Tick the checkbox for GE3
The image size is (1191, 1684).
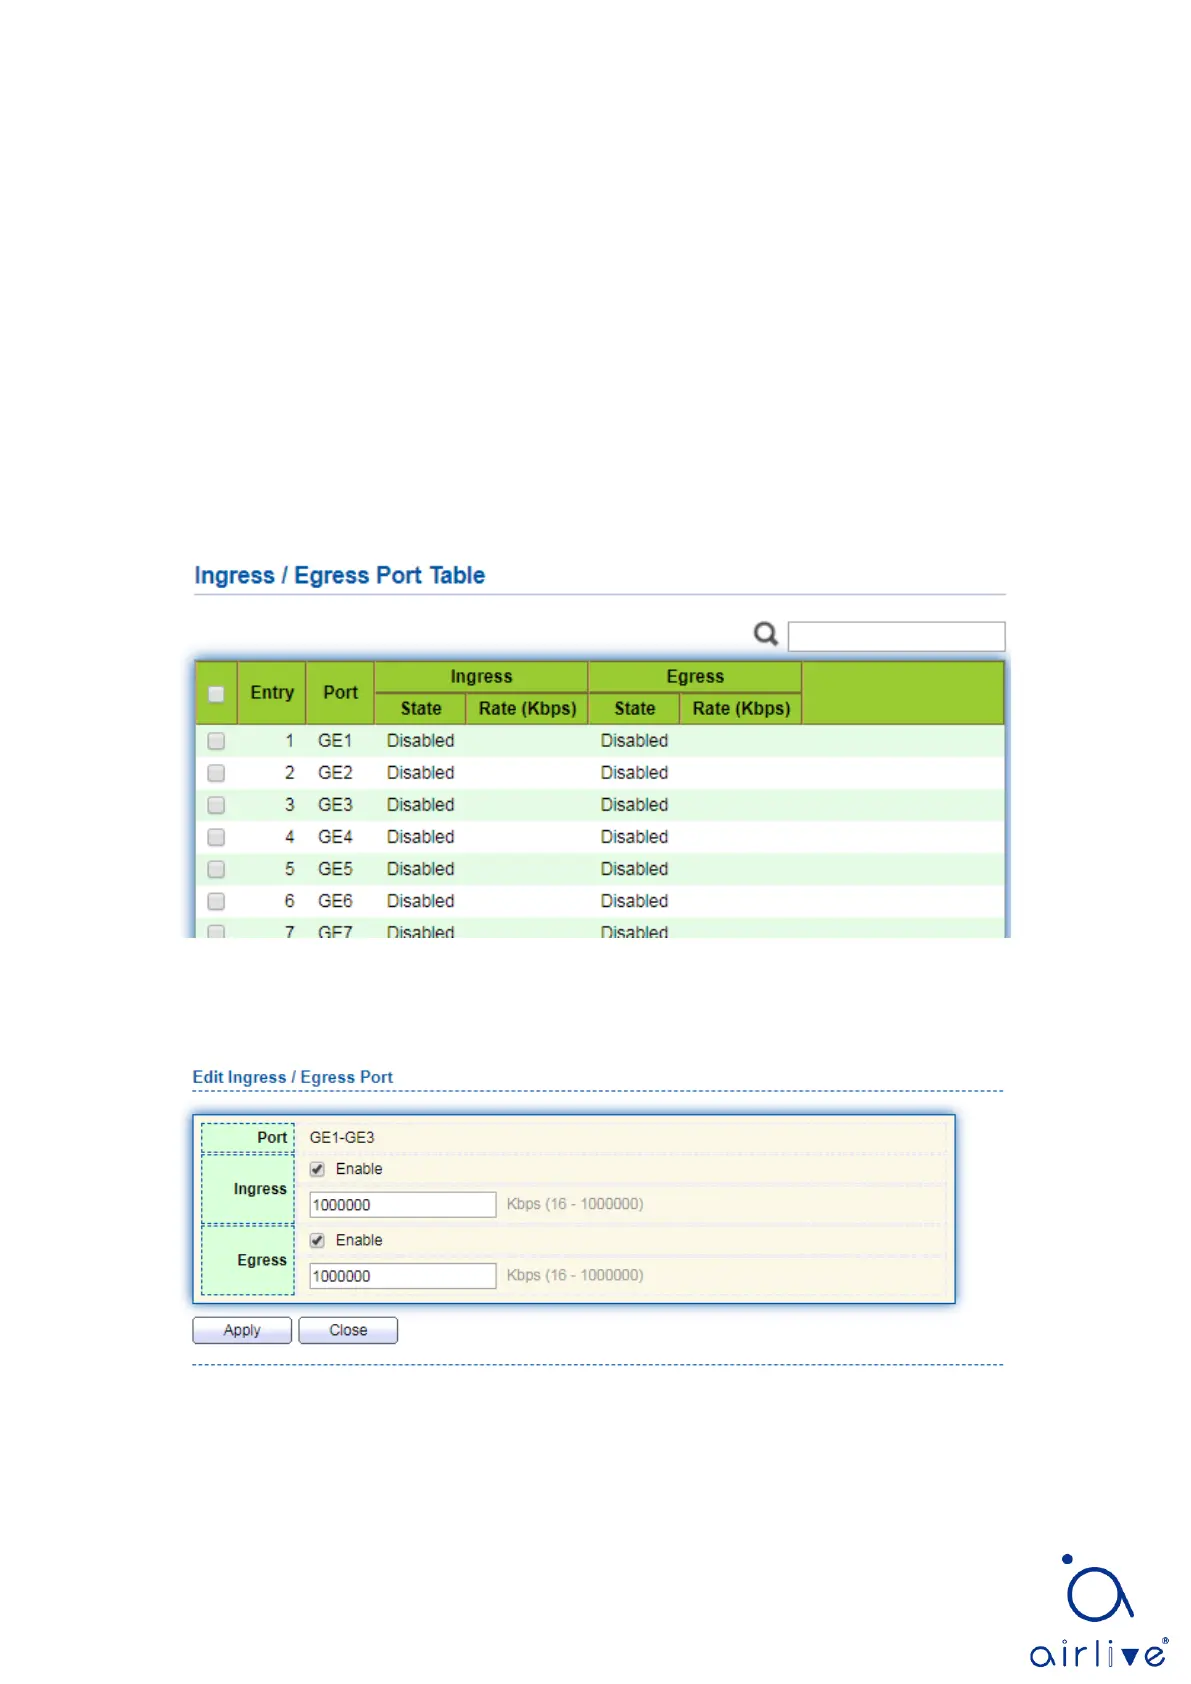click(216, 805)
